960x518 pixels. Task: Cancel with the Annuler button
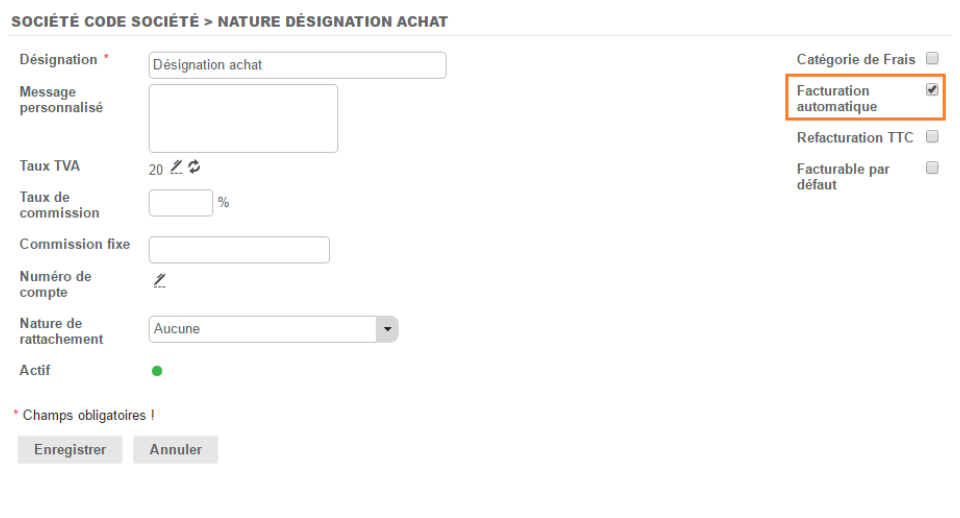175,450
